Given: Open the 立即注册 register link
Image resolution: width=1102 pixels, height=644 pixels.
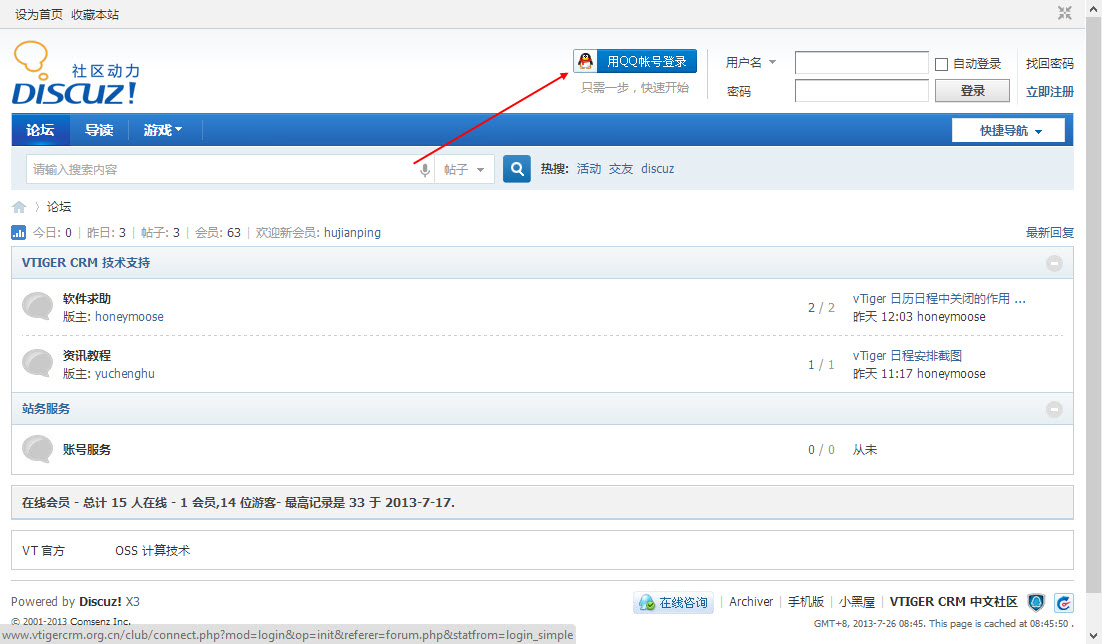Looking at the screenshot, I should pos(1049,91).
